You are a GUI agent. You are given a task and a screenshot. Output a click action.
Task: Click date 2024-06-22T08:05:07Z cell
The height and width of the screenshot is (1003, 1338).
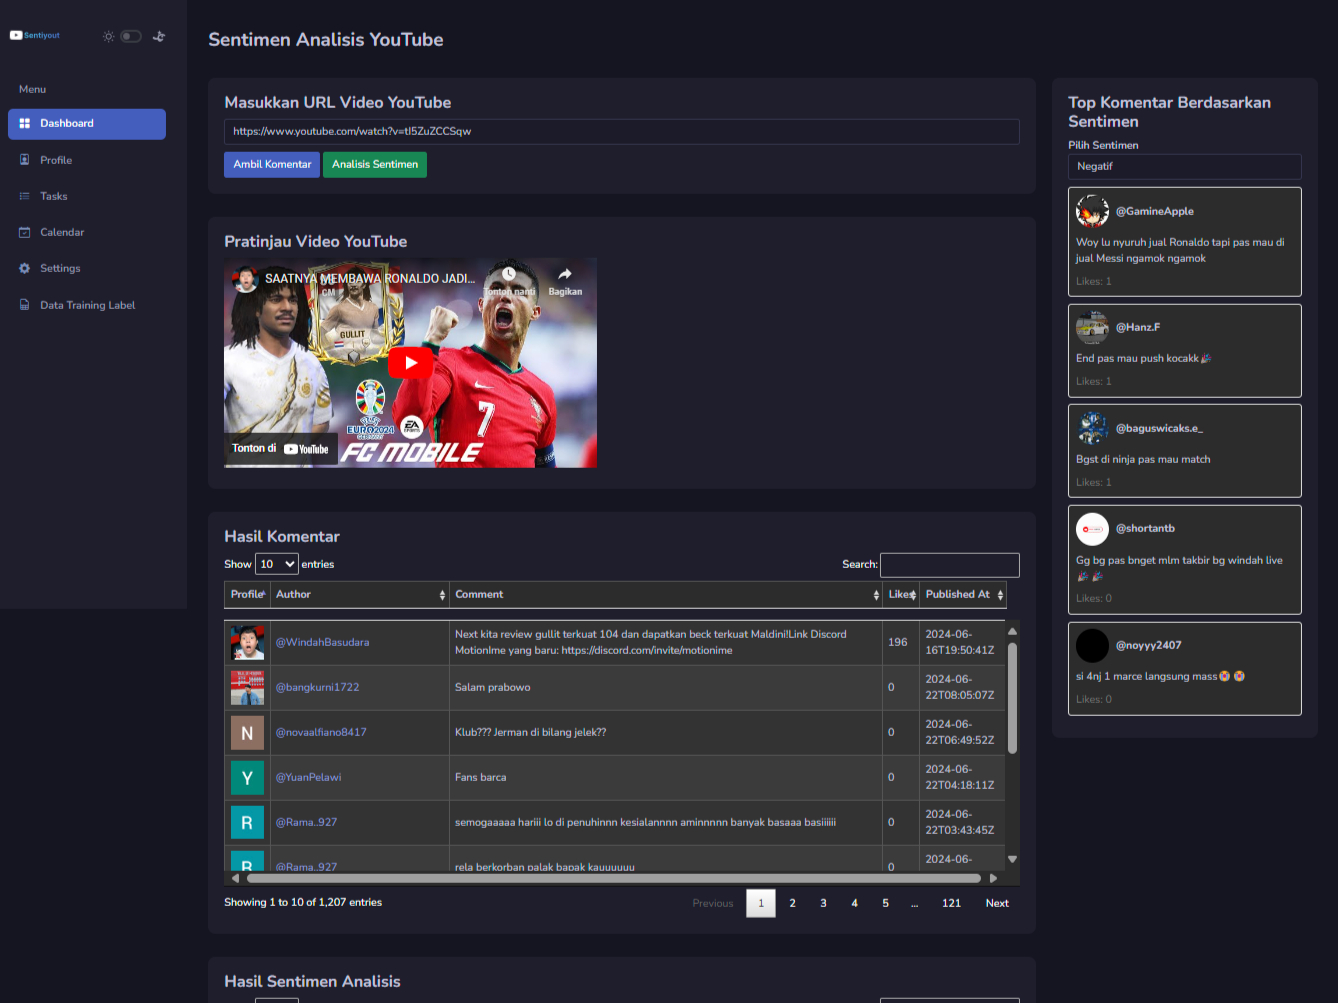pyautogui.click(x=960, y=687)
